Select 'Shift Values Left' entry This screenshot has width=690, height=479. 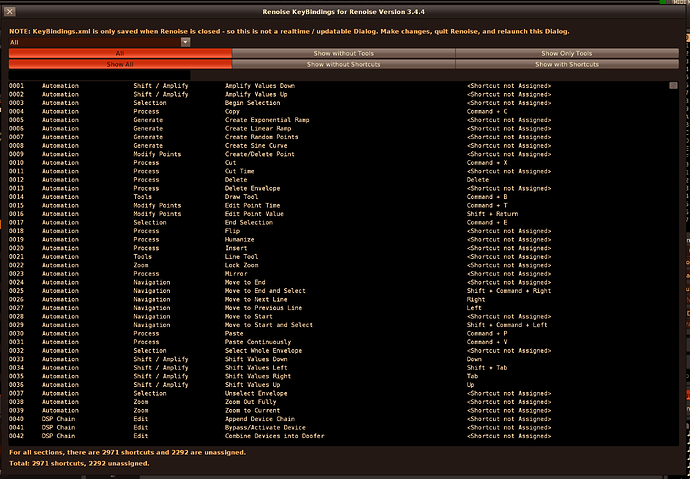coord(256,368)
